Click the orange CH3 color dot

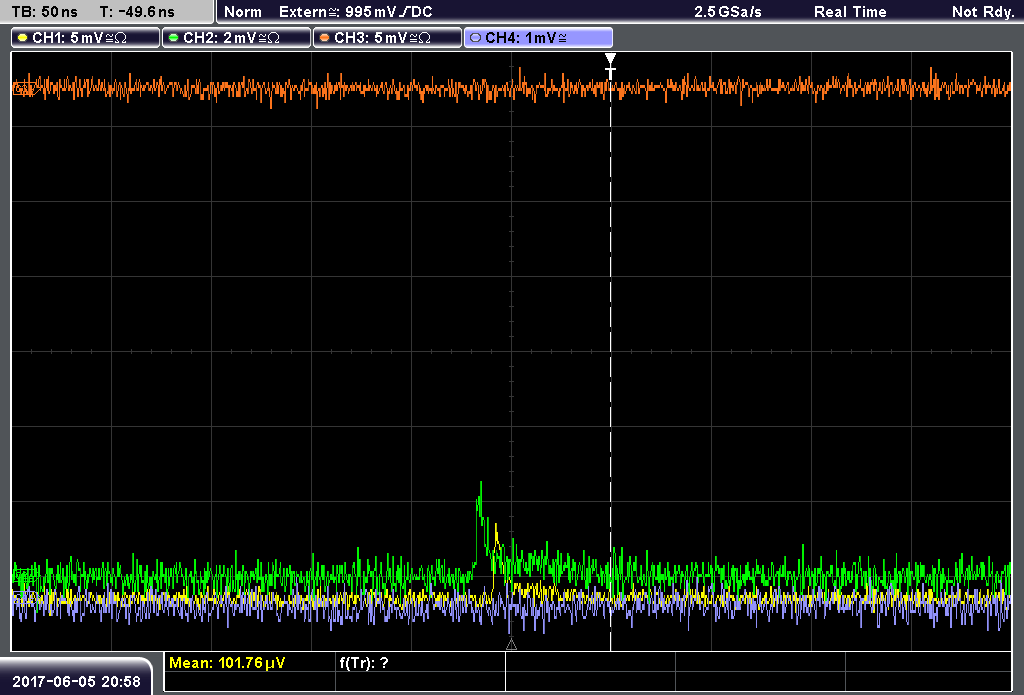coord(325,38)
